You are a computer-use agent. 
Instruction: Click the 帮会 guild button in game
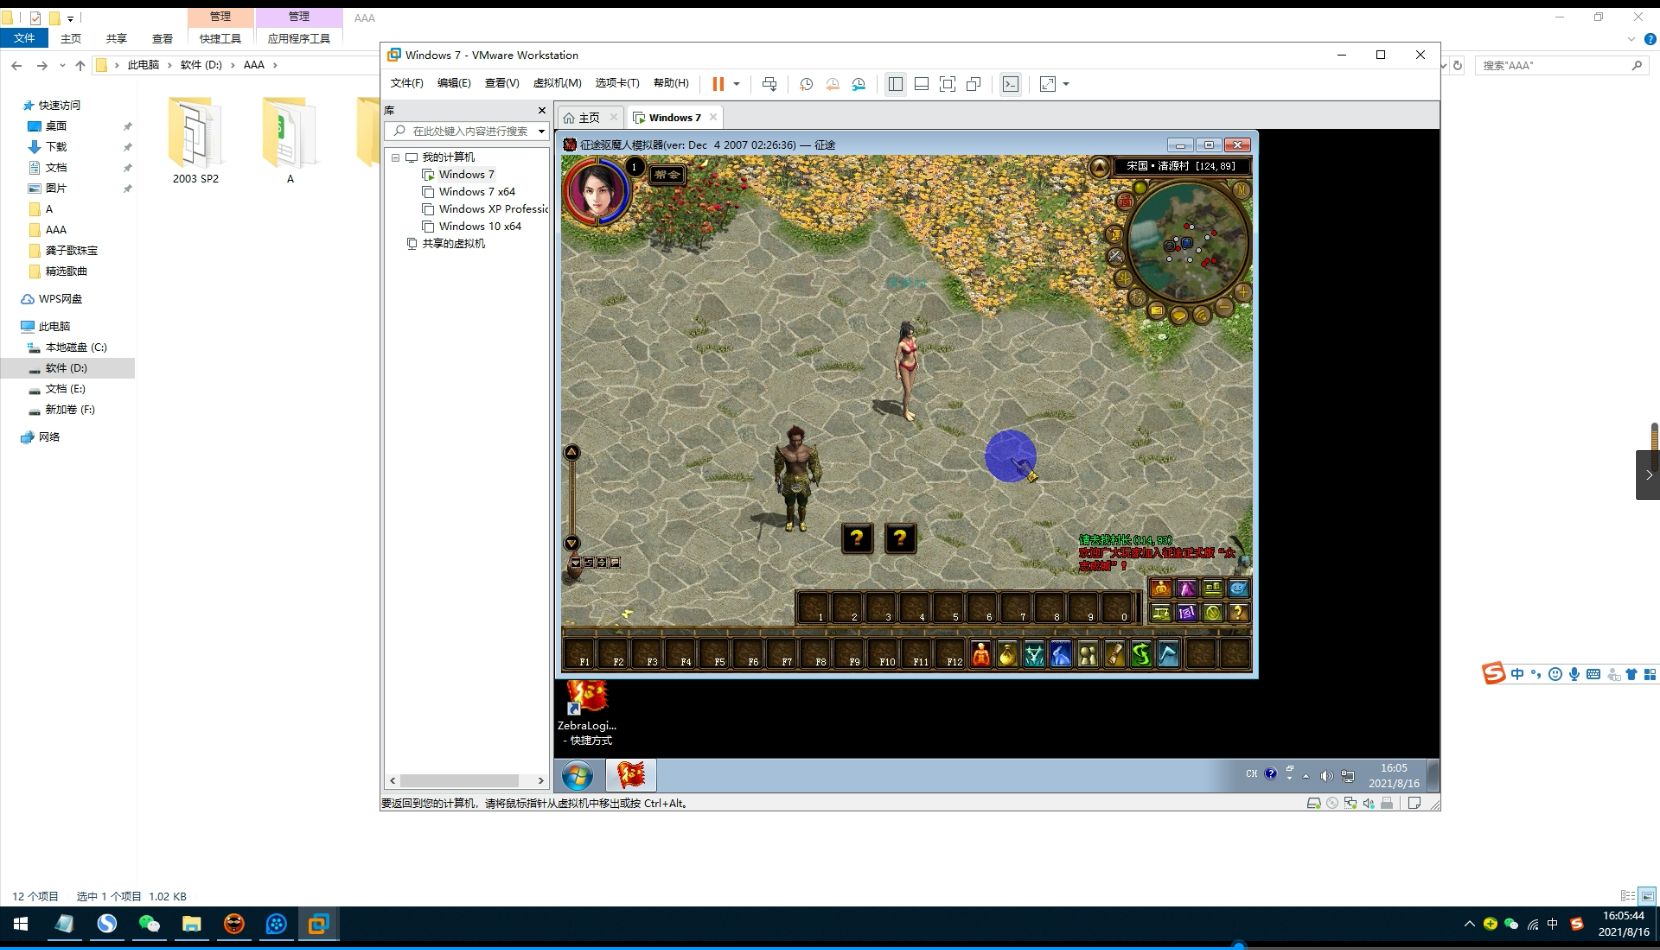click(667, 174)
